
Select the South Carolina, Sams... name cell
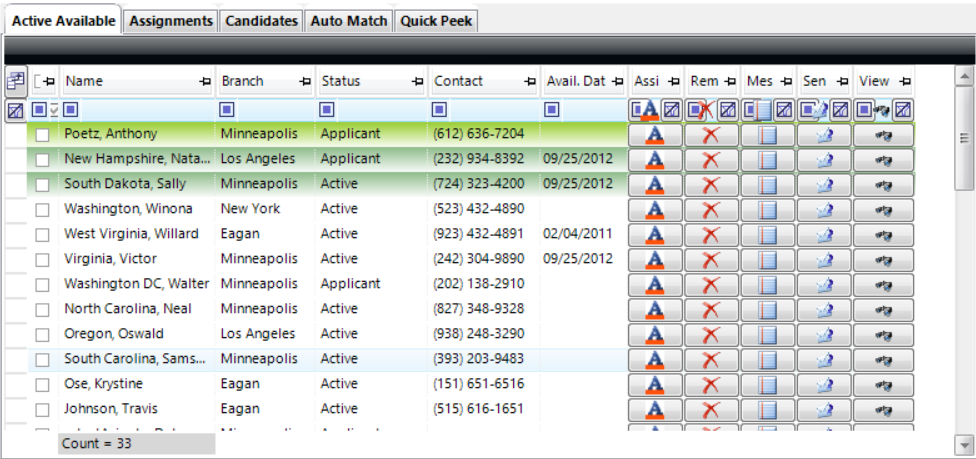pyautogui.click(x=135, y=359)
